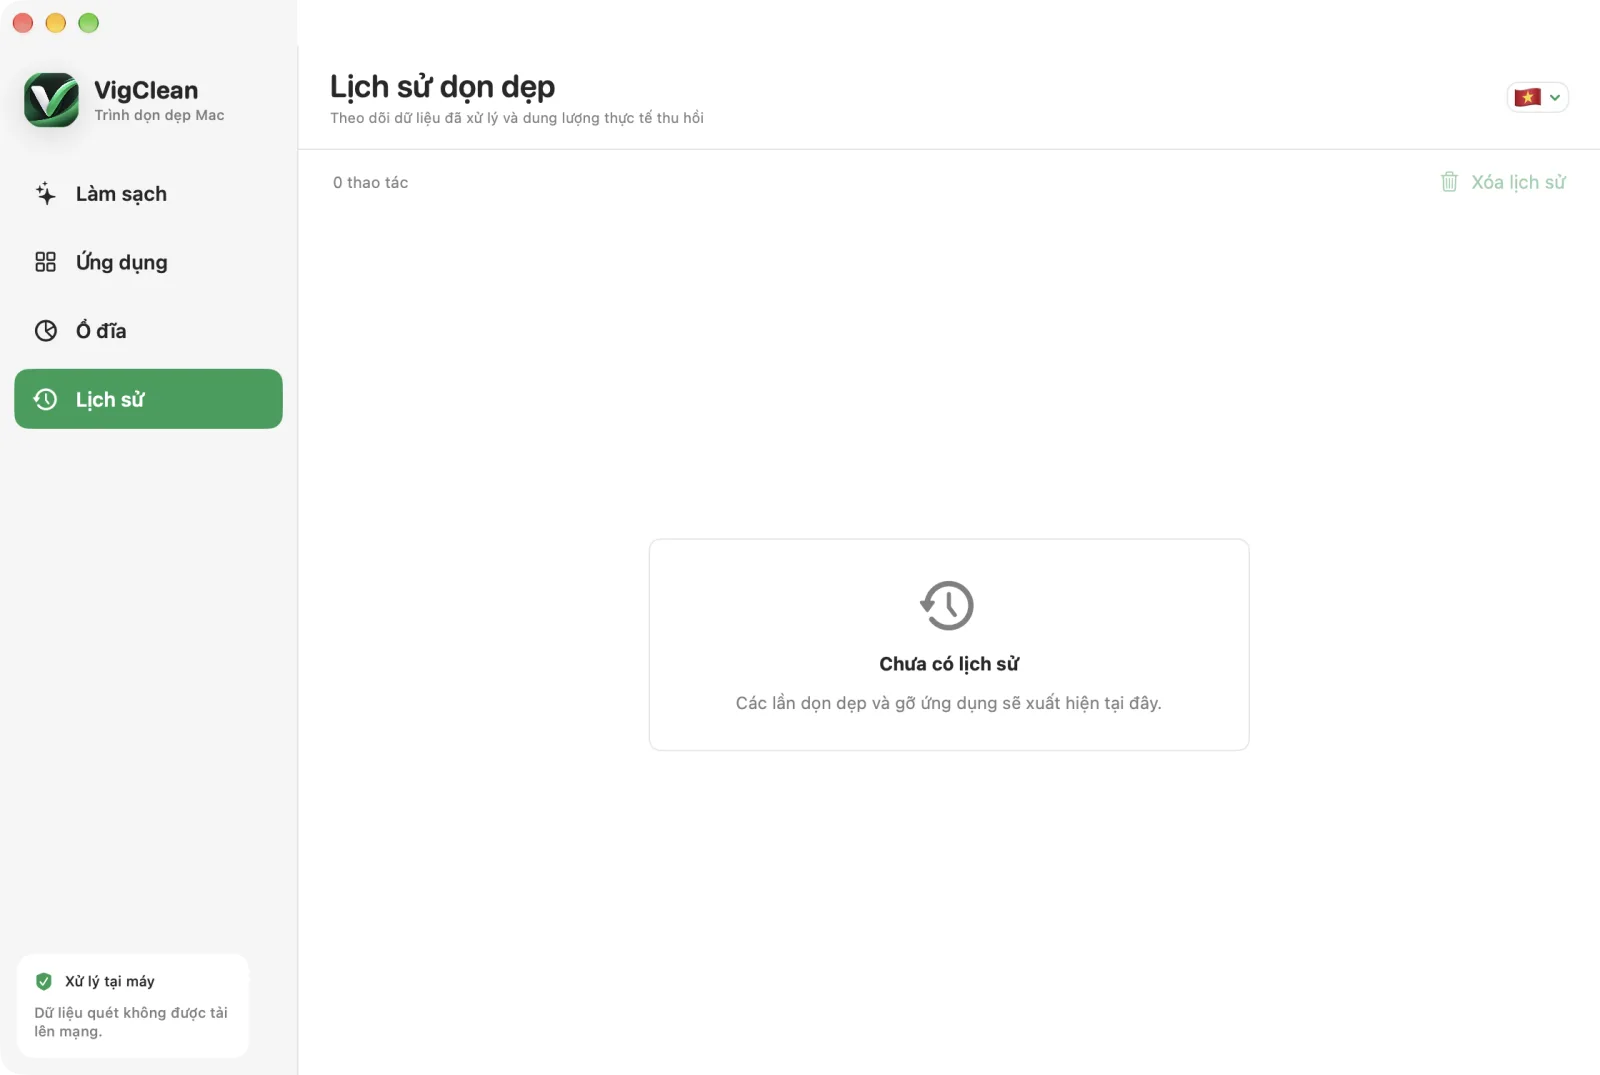Click the "0 thao tác" counter text
This screenshot has width=1600, height=1075.
(370, 182)
